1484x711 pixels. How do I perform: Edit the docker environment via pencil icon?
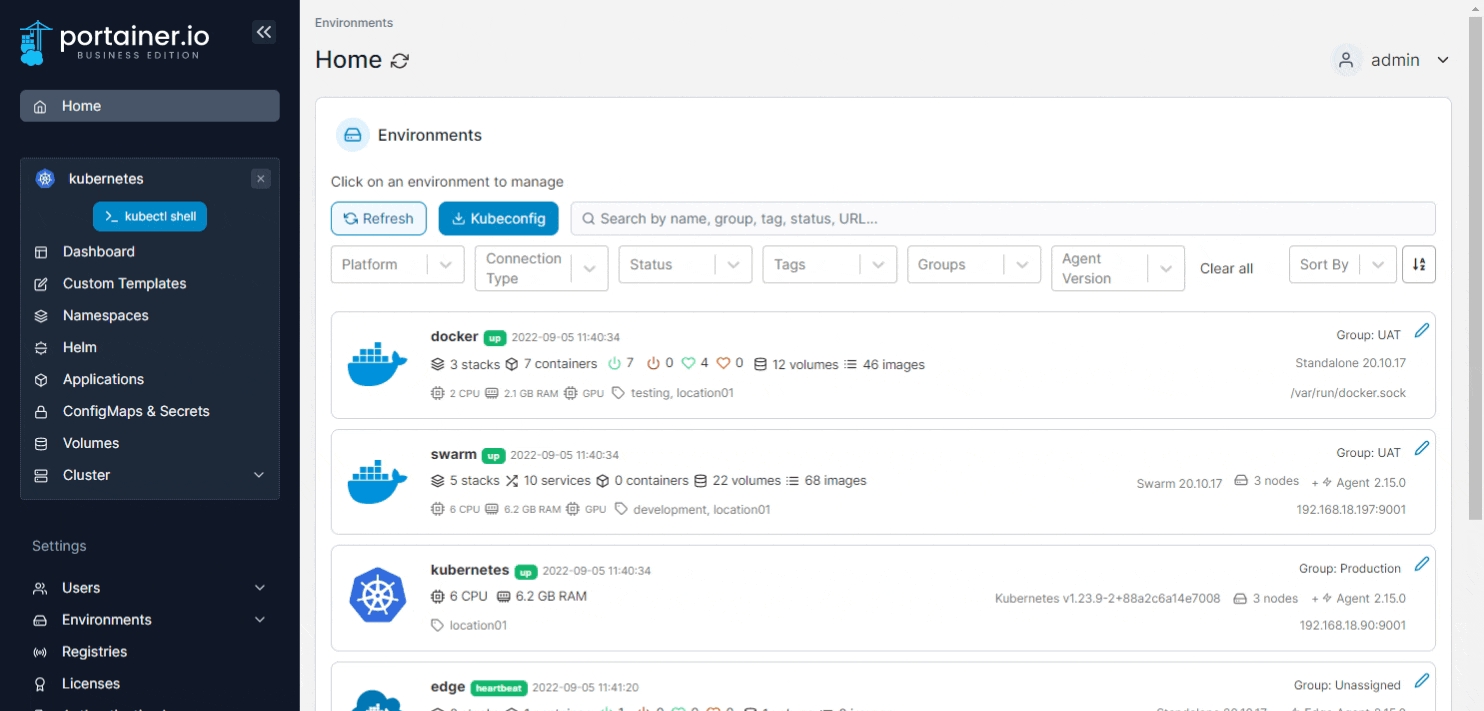point(1421,331)
